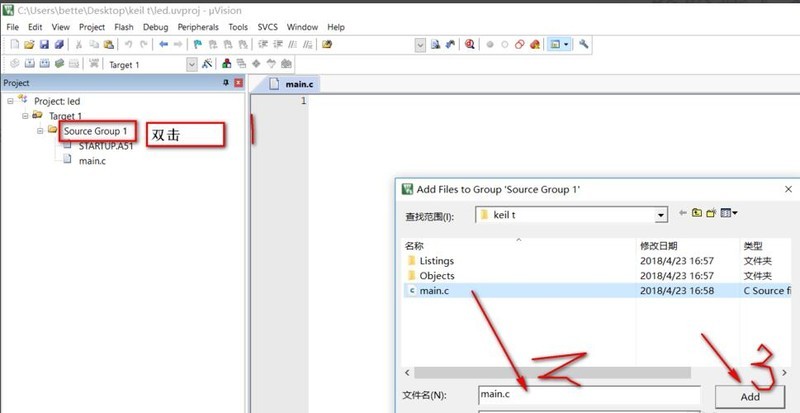Image resolution: width=800 pixels, height=413 pixels.
Task: Select main.c in the file list
Action: [434, 290]
